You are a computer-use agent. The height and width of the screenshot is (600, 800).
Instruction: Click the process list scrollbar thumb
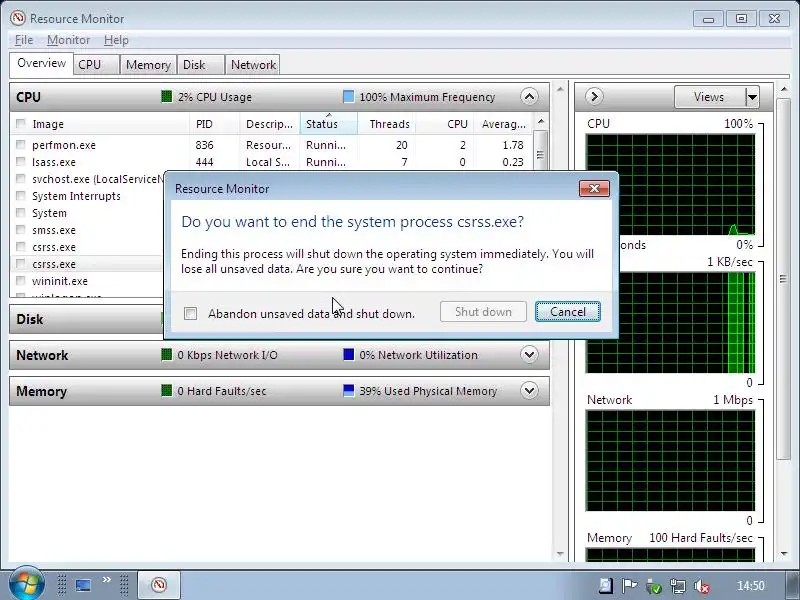[x=541, y=154]
